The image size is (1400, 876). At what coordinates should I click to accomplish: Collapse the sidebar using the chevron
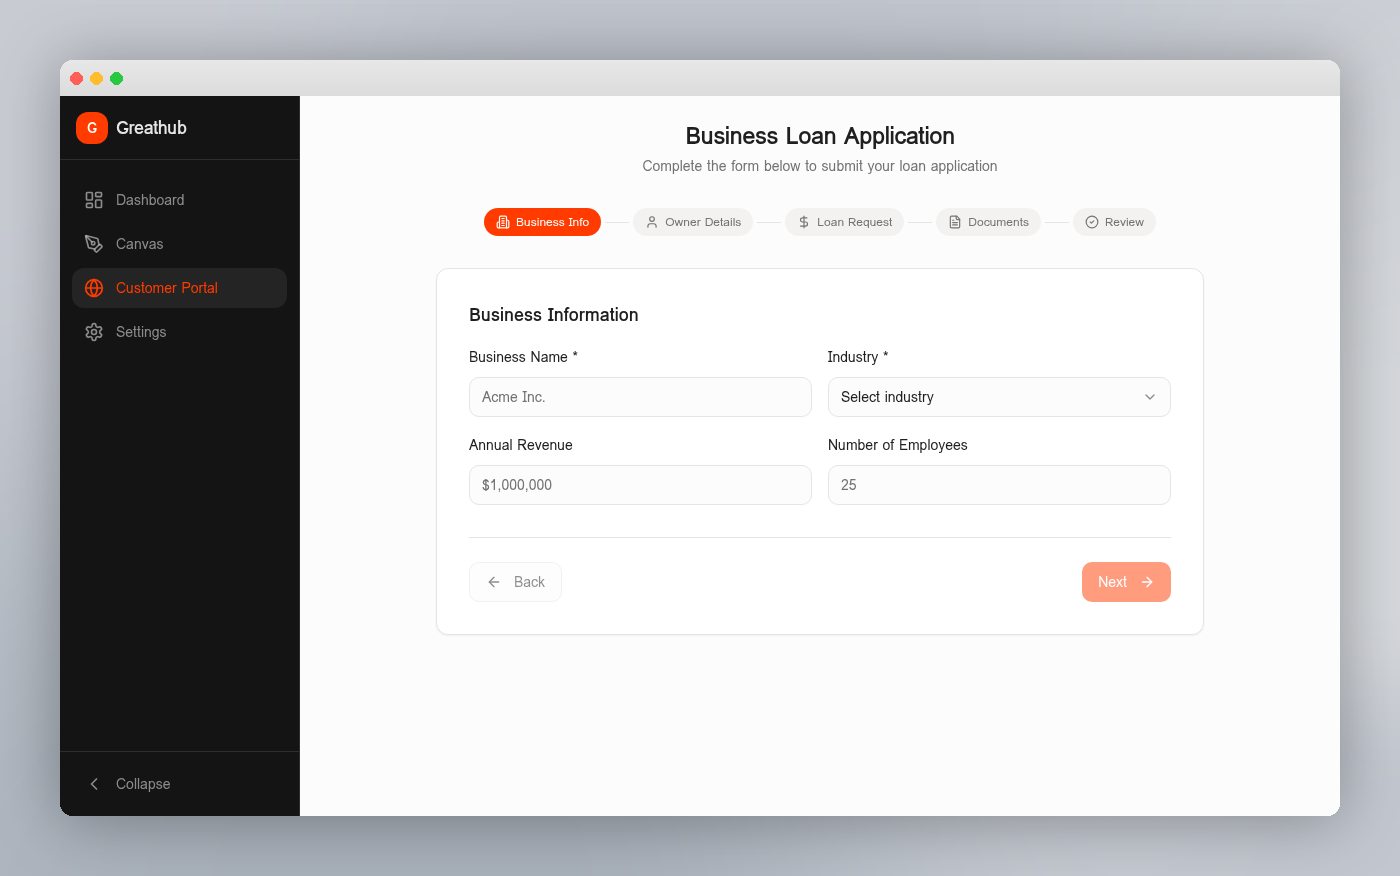(x=94, y=784)
